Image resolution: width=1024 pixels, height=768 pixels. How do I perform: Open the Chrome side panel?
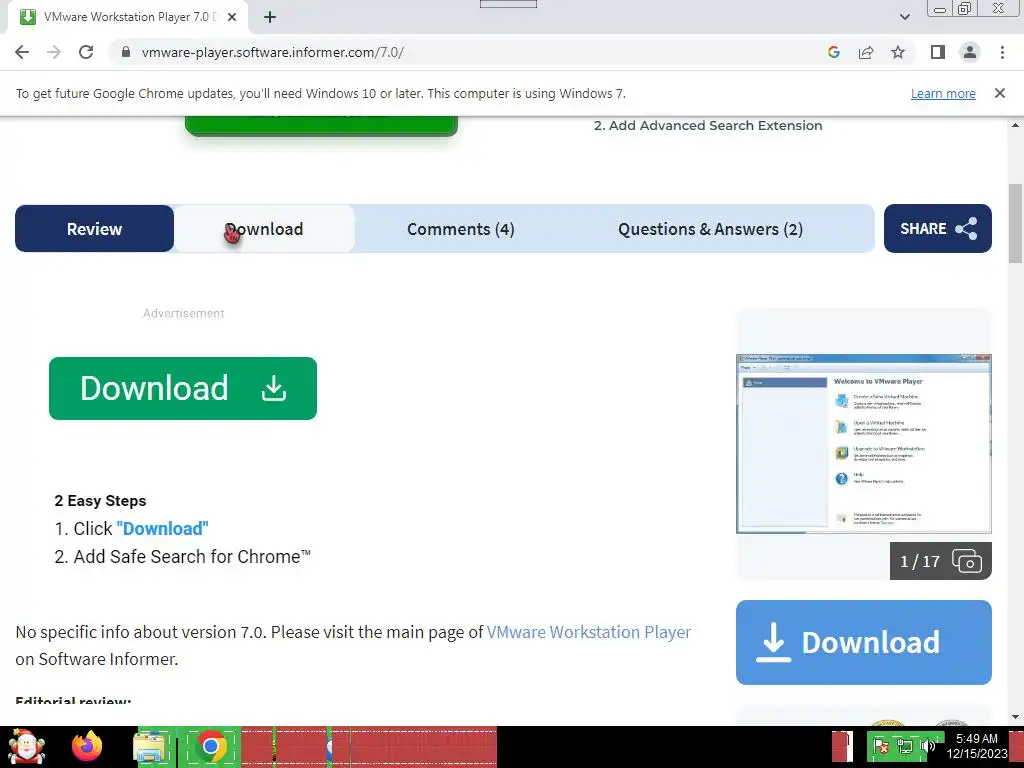click(938, 52)
